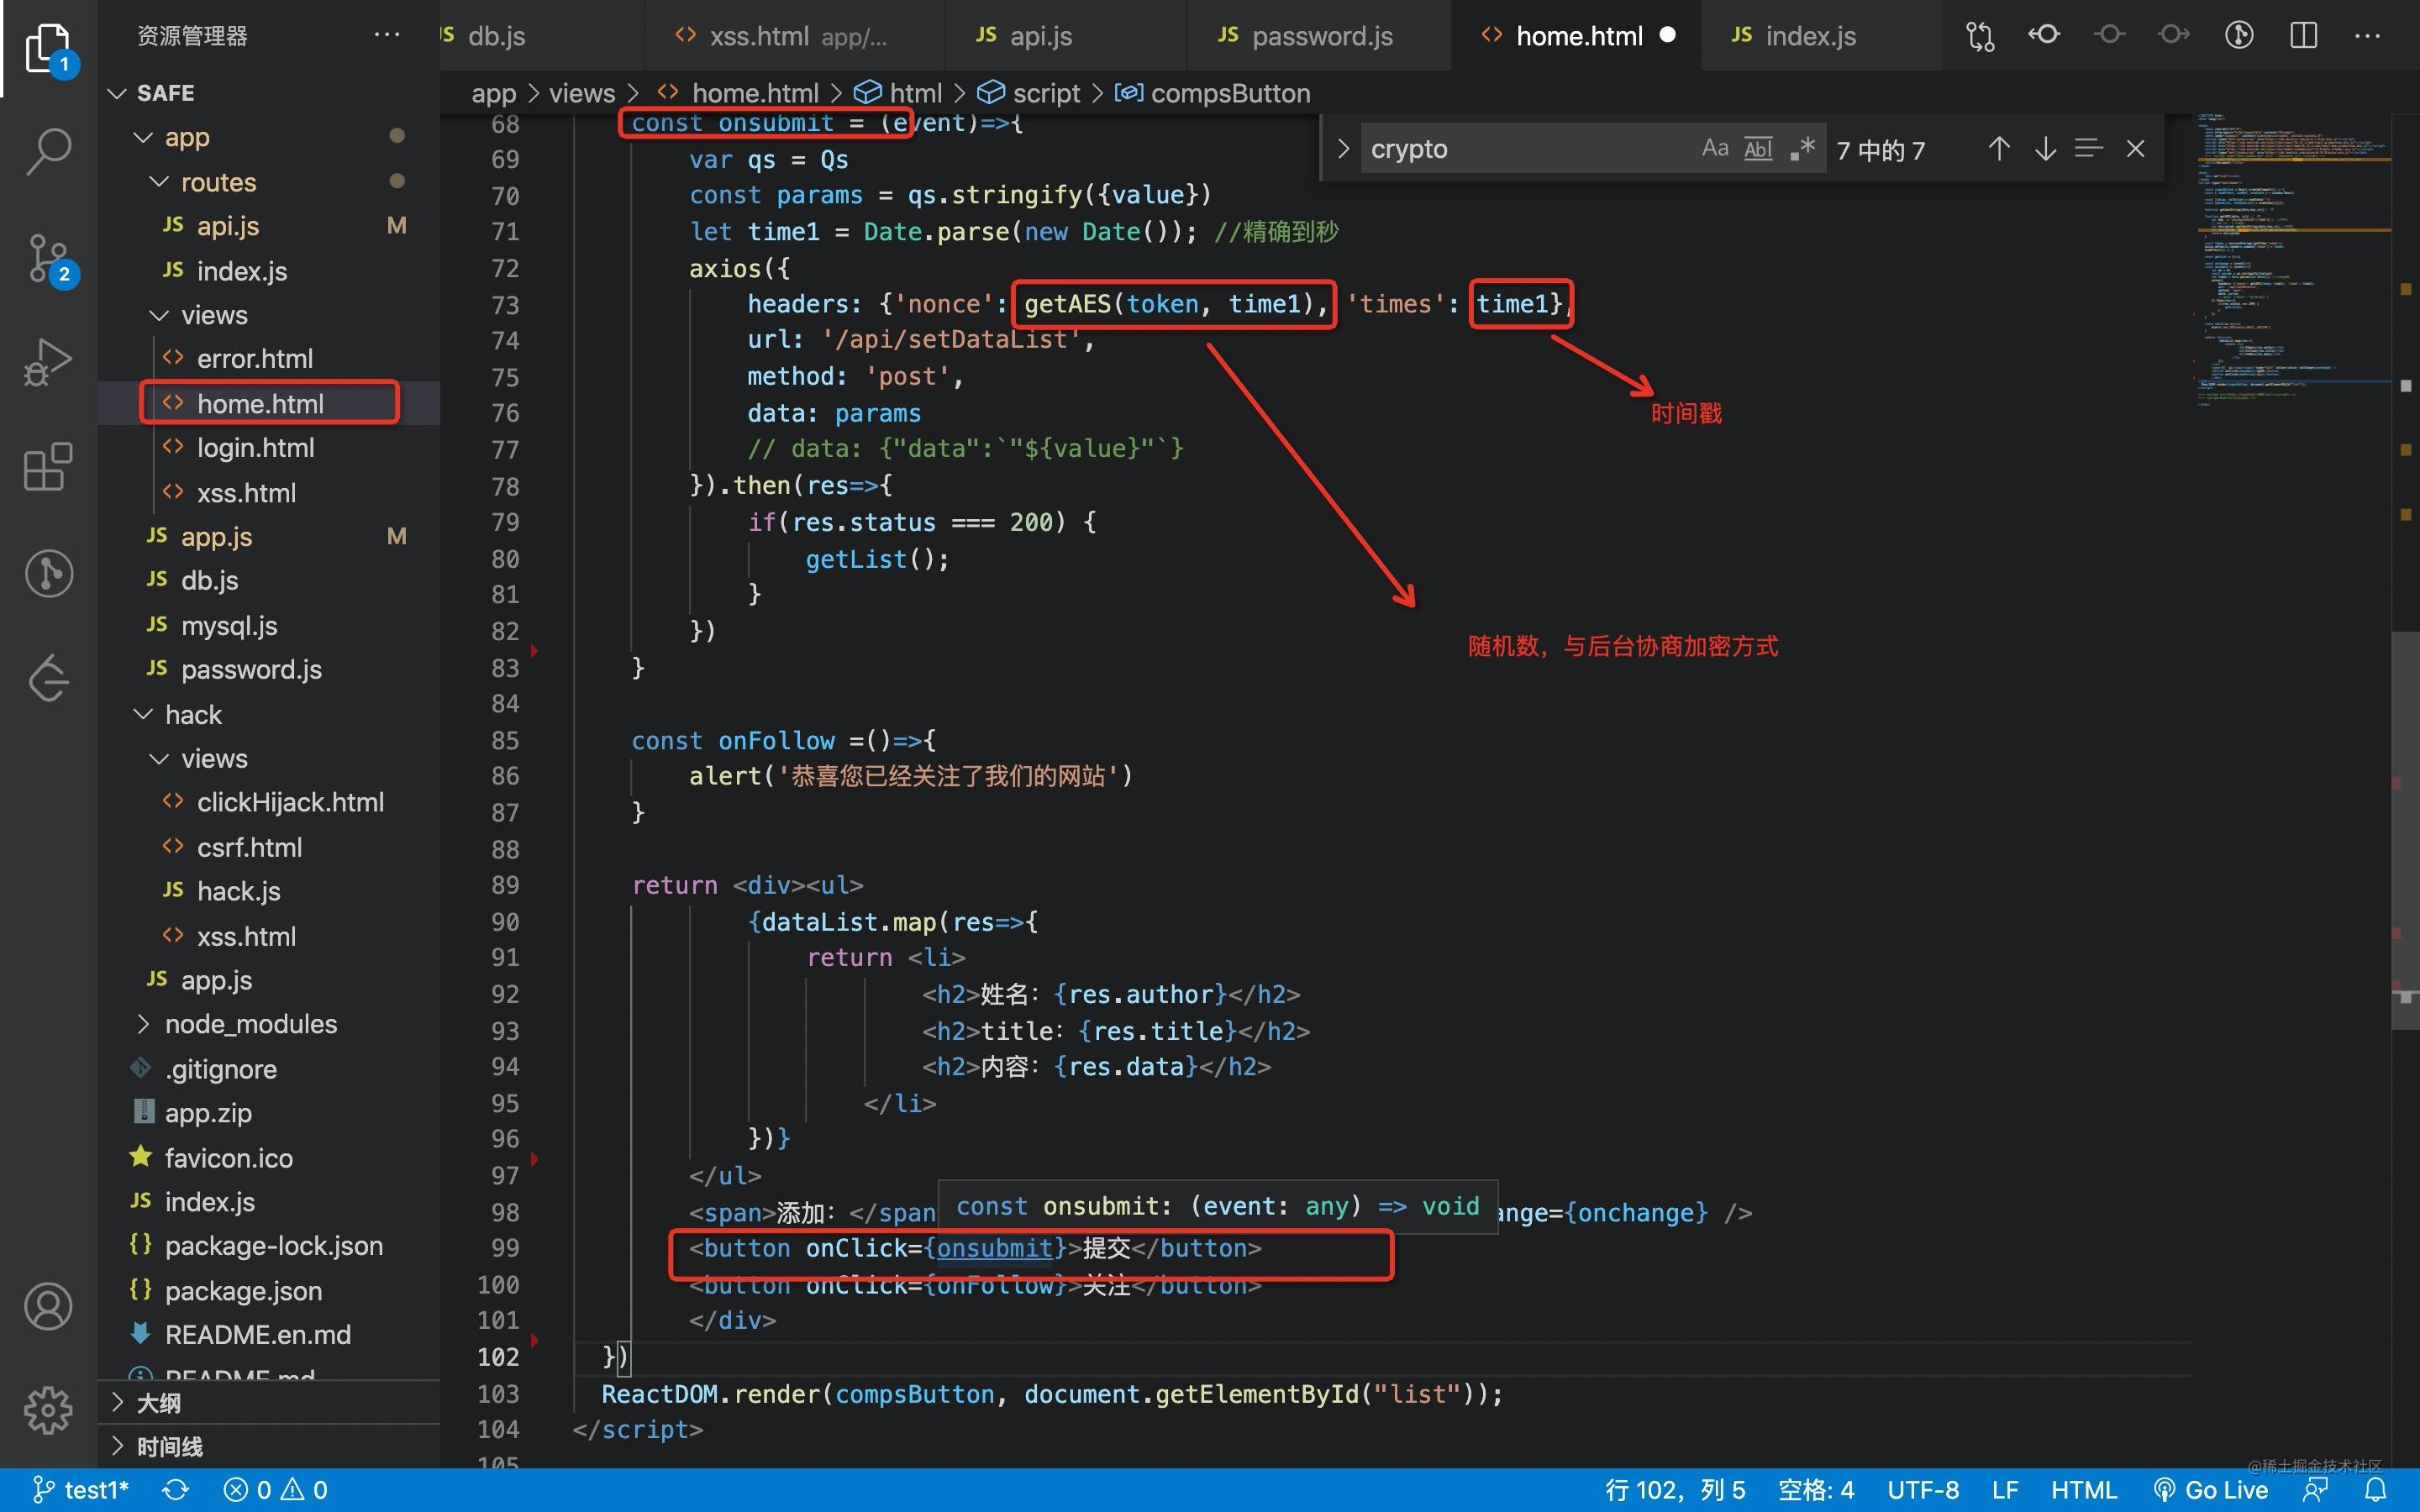Click the feedback icon in status bar
The image size is (2420, 1512).
(2316, 1490)
